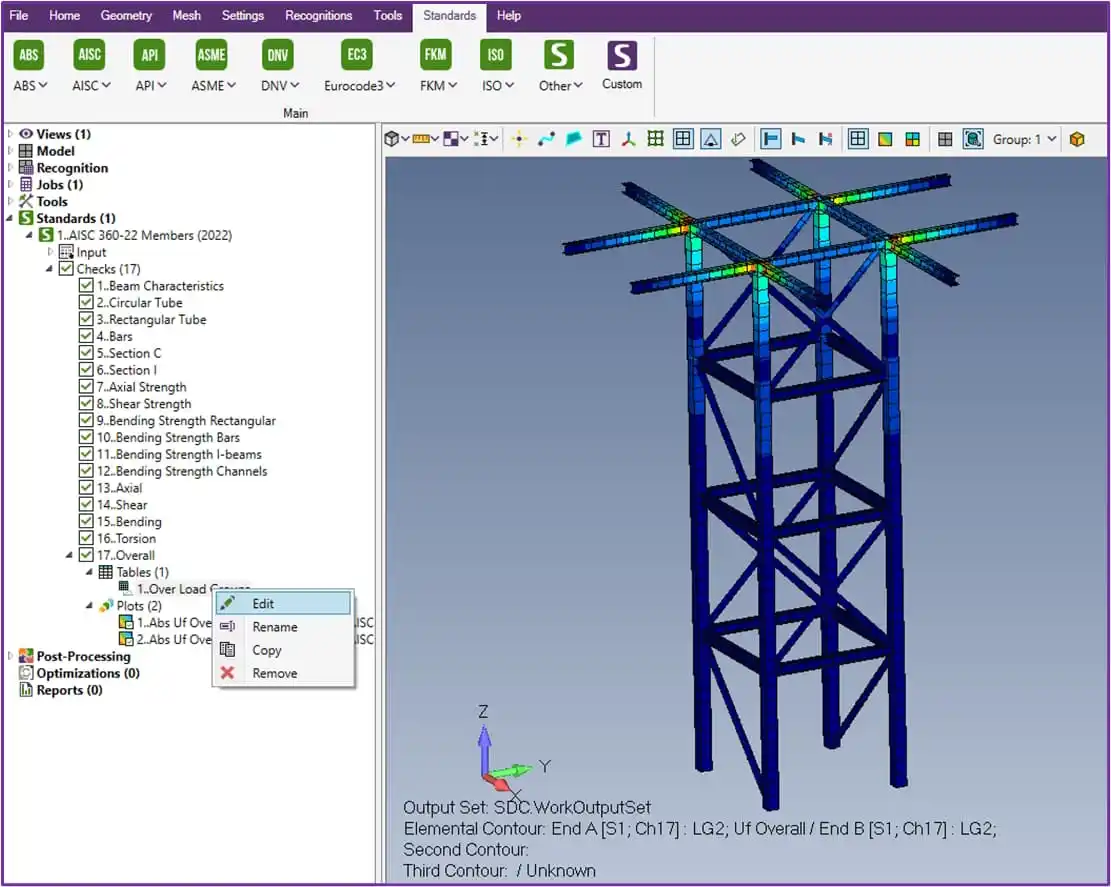Choose Remove from context menu
This screenshot has height=887, width=1111.
click(283, 673)
